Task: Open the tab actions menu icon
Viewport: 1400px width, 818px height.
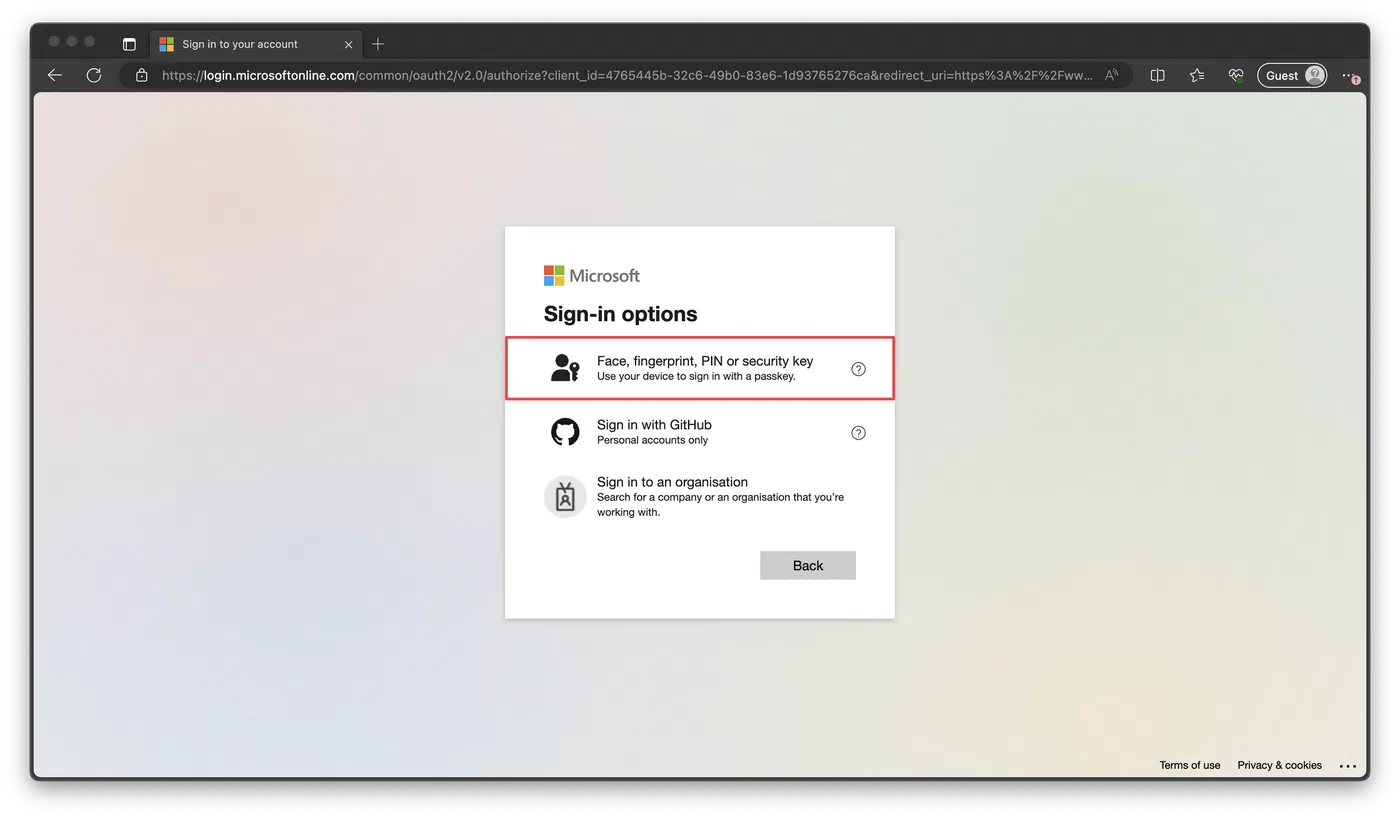Action: click(129, 44)
